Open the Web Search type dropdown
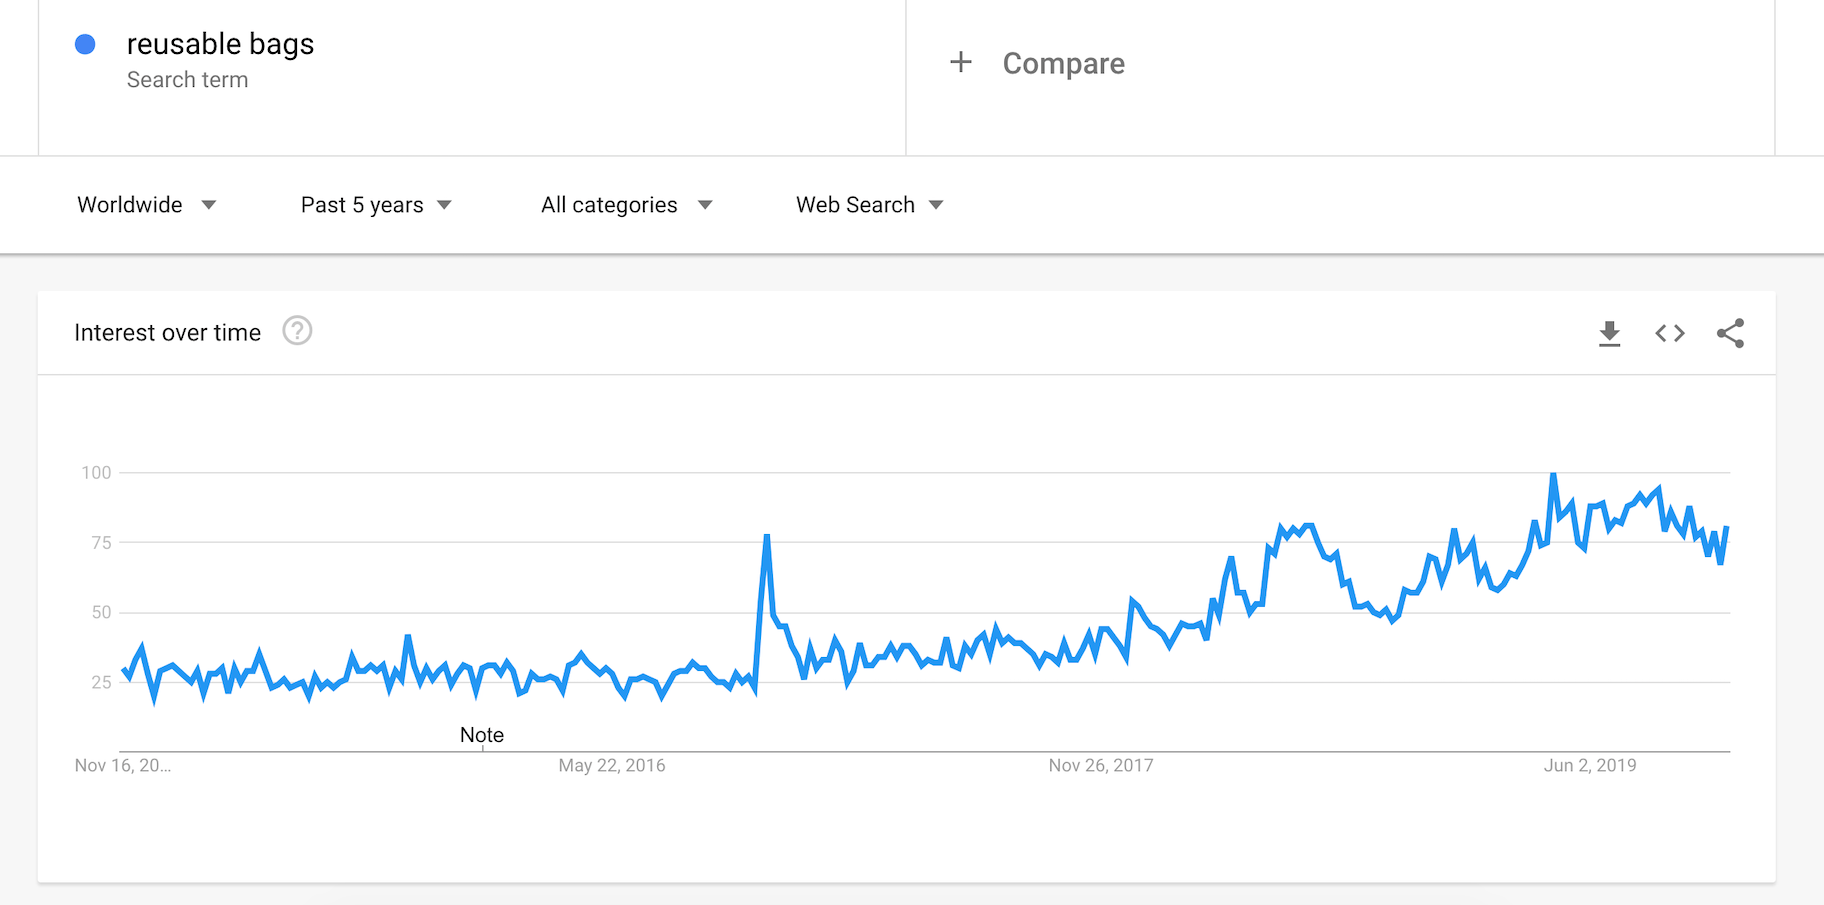Image resolution: width=1824 pixels, height=905 pixels. (x=869, y=205)
